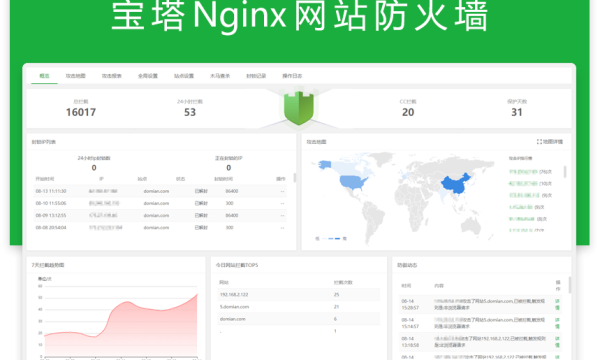Image resolution: width=600 pixels, height=360 pixels.
Task: Open the 站点设置 tab
Action: 184,76
